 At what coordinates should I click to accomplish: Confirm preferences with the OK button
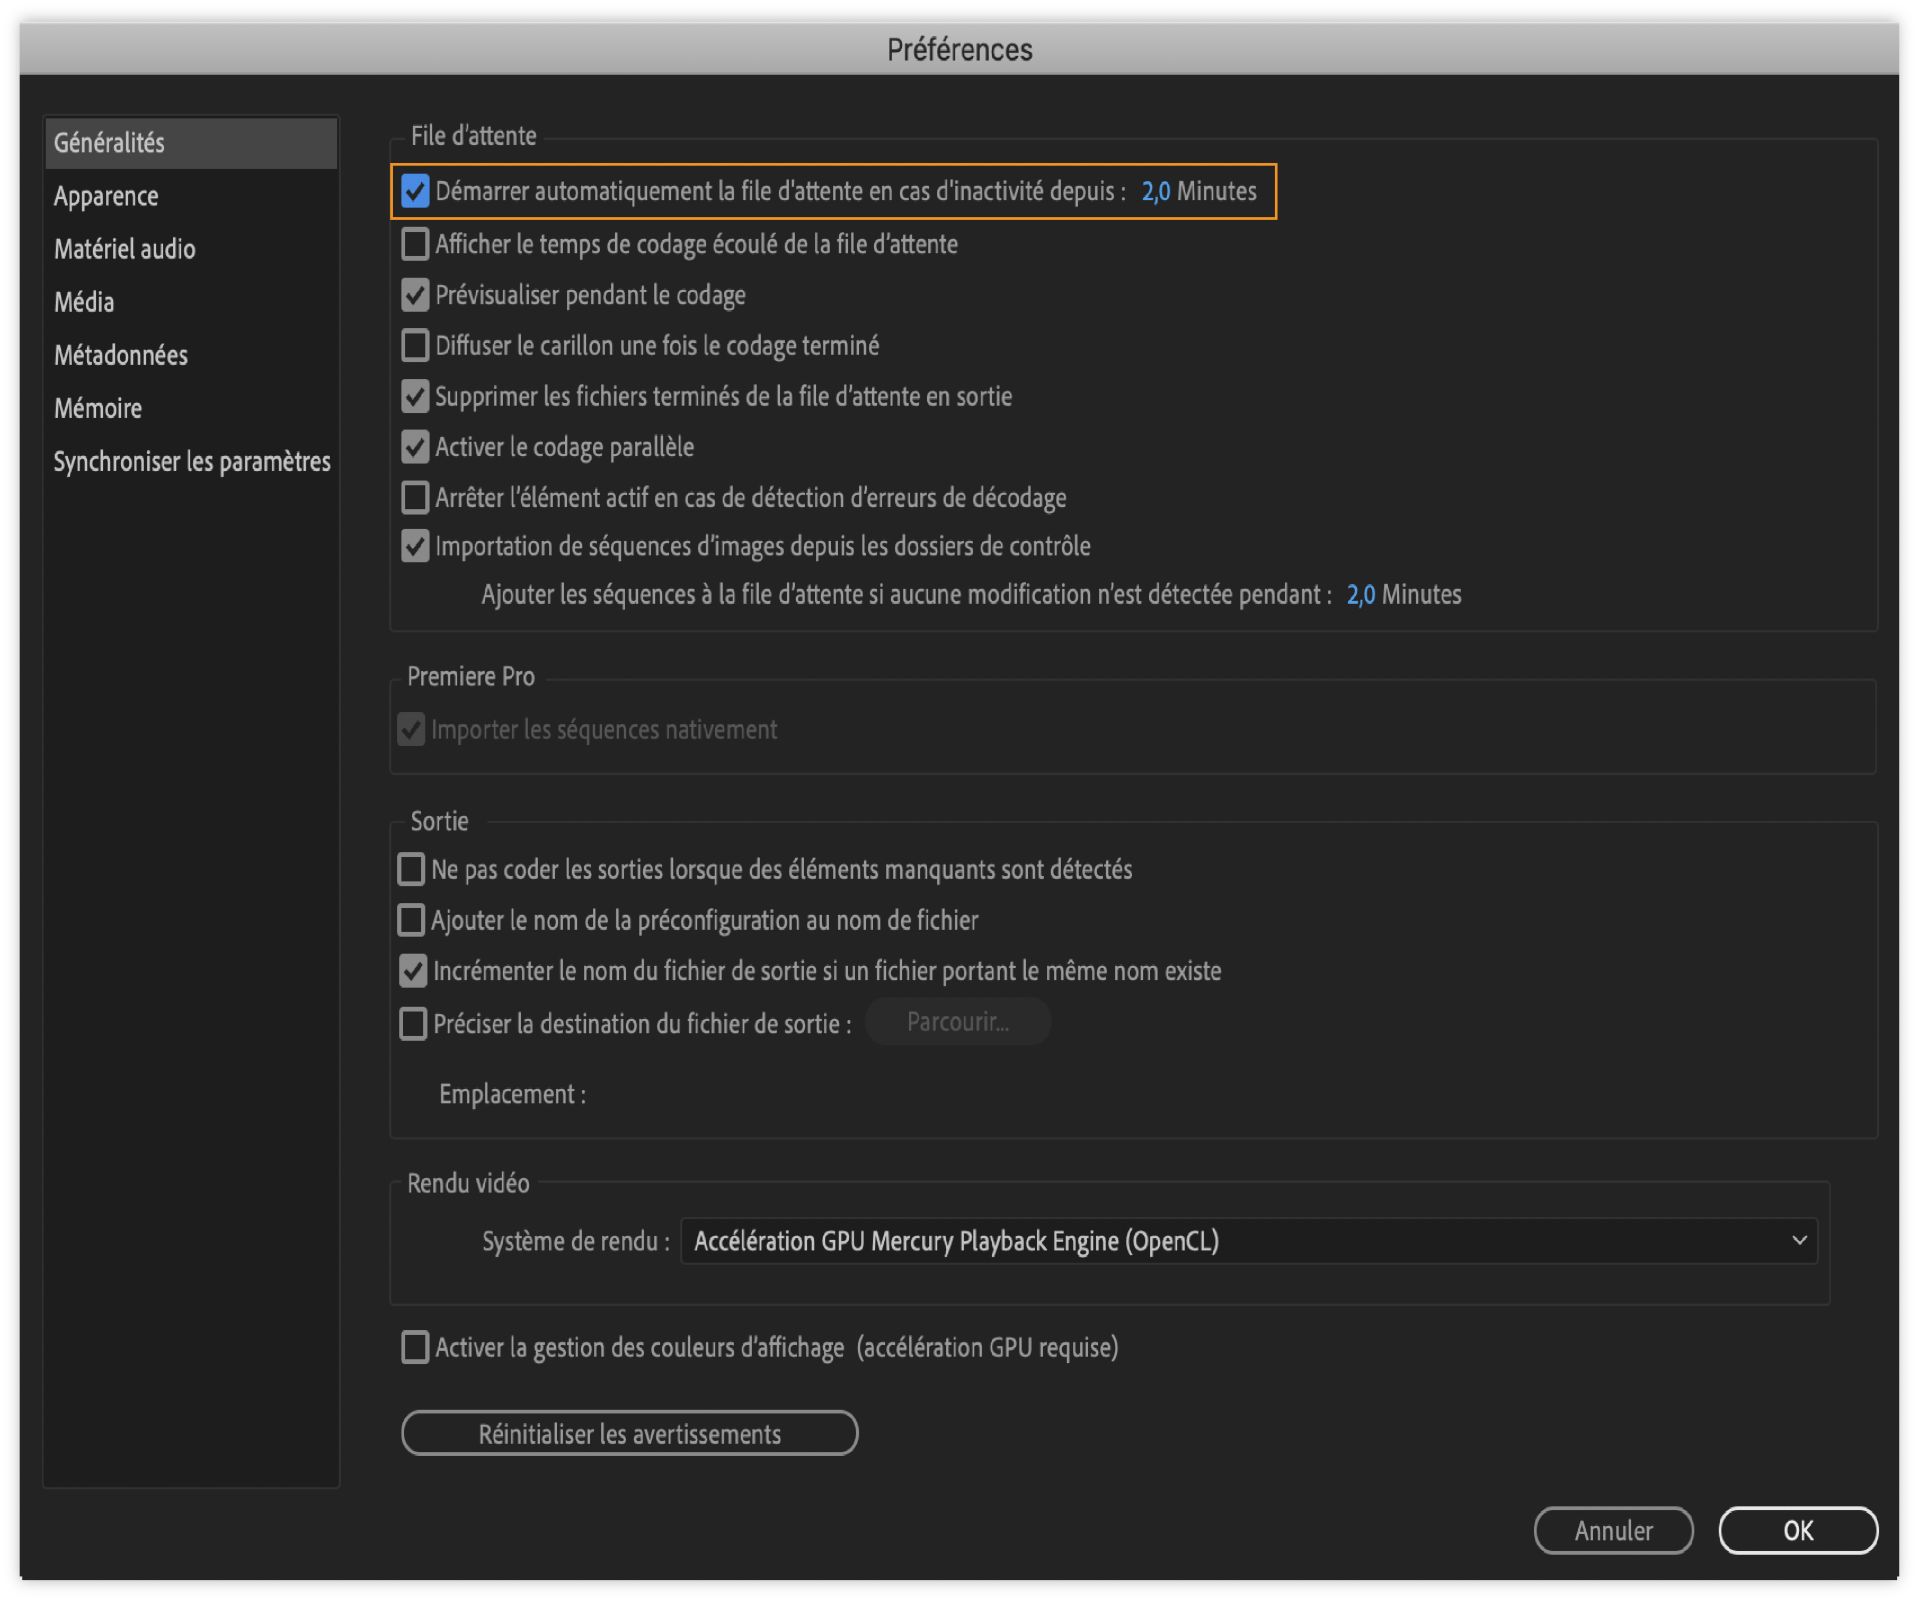click(1797, 1530)
